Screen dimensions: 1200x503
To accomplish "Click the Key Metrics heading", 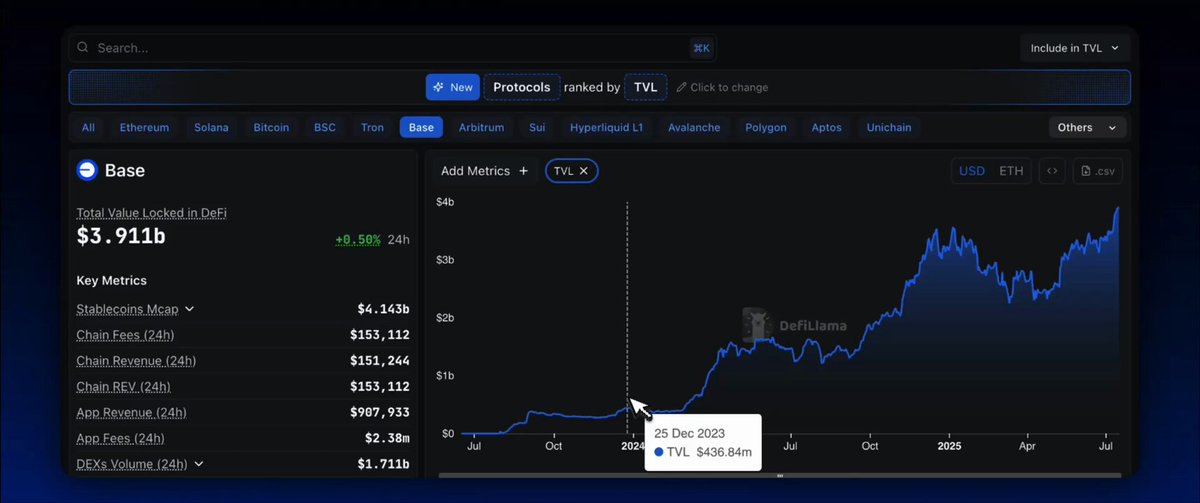I will [x=111, y=281].
